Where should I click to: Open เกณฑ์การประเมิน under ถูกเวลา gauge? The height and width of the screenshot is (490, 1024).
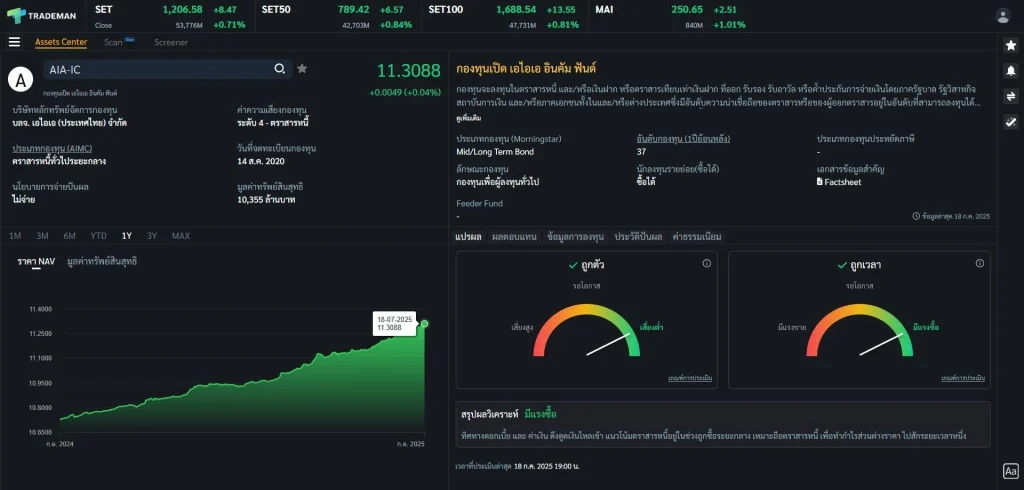tap(963, 378)
